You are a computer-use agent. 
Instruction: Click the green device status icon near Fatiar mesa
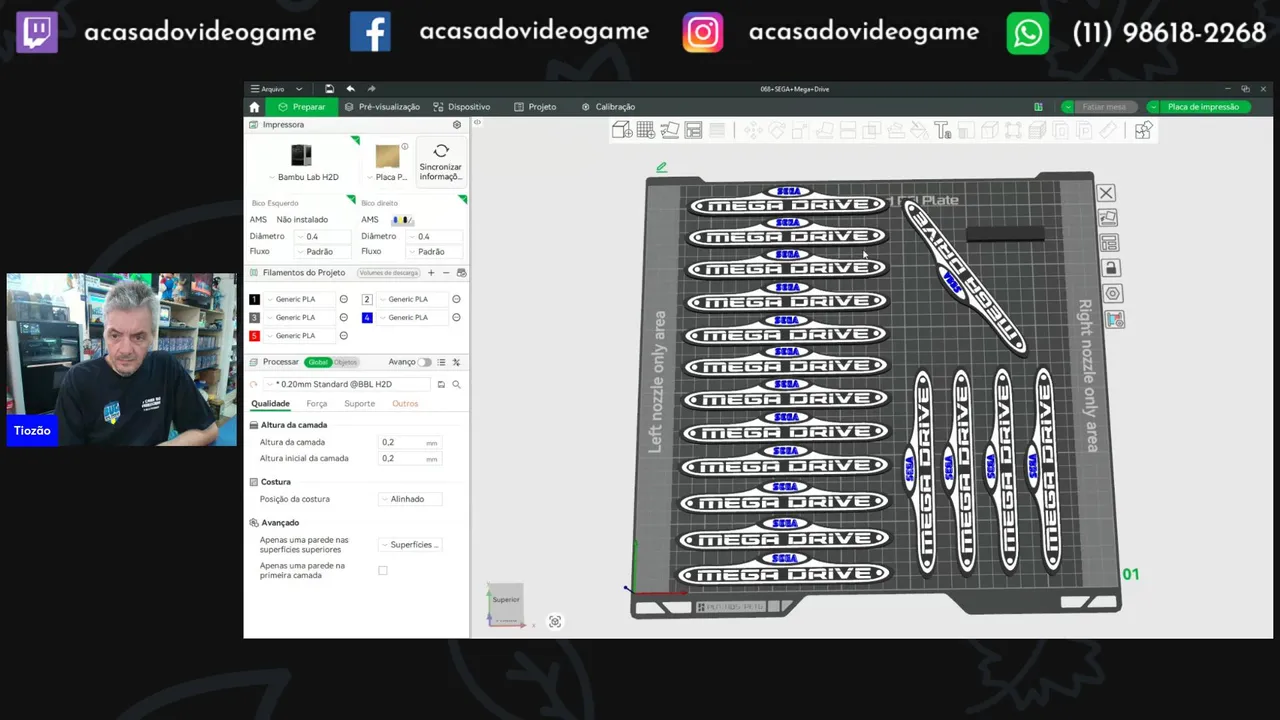point(1038,107)
